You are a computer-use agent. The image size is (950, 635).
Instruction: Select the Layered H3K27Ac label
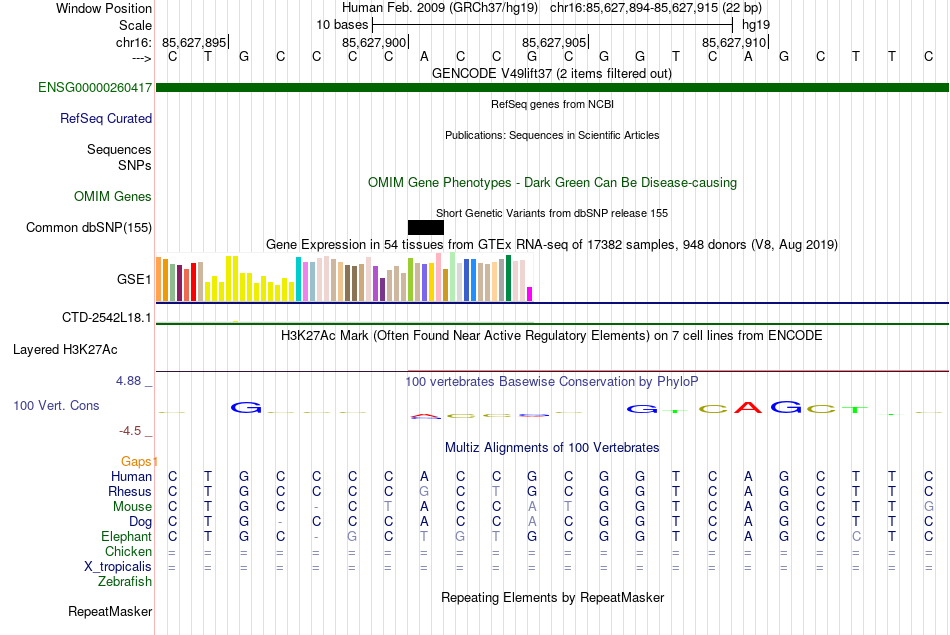point(65,350)
